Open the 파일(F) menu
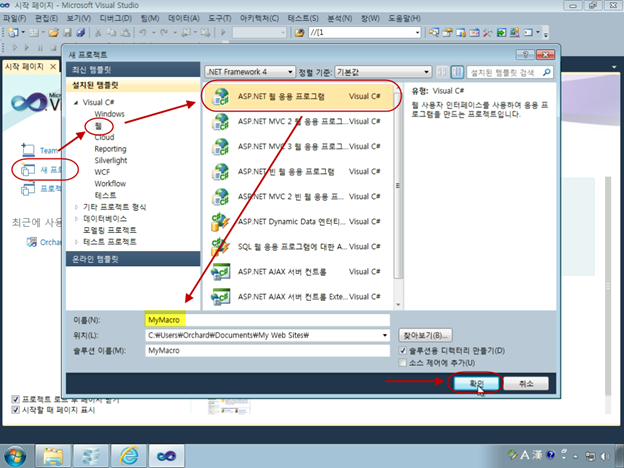This screenshot has width=624, height=468. [x=15, y=18]
